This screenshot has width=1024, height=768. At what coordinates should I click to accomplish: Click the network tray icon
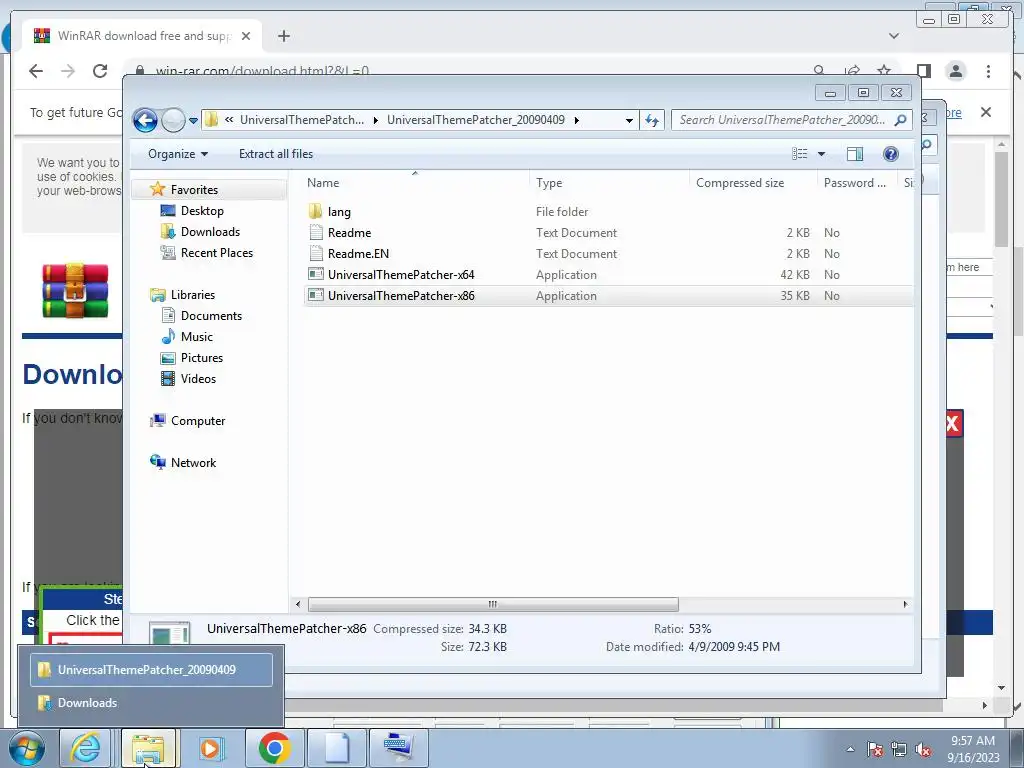click(x=899, y=750)
